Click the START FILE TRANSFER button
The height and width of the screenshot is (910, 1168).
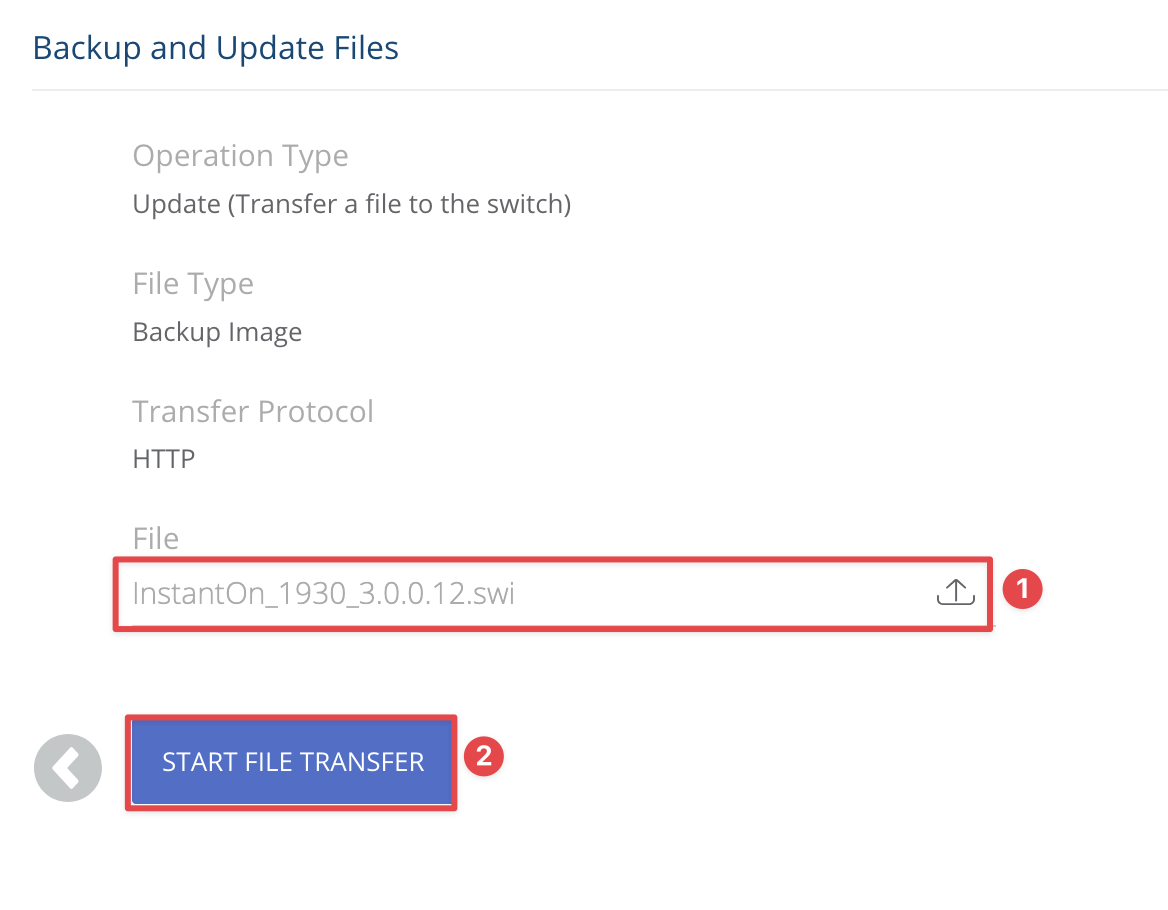pos(292,763)
